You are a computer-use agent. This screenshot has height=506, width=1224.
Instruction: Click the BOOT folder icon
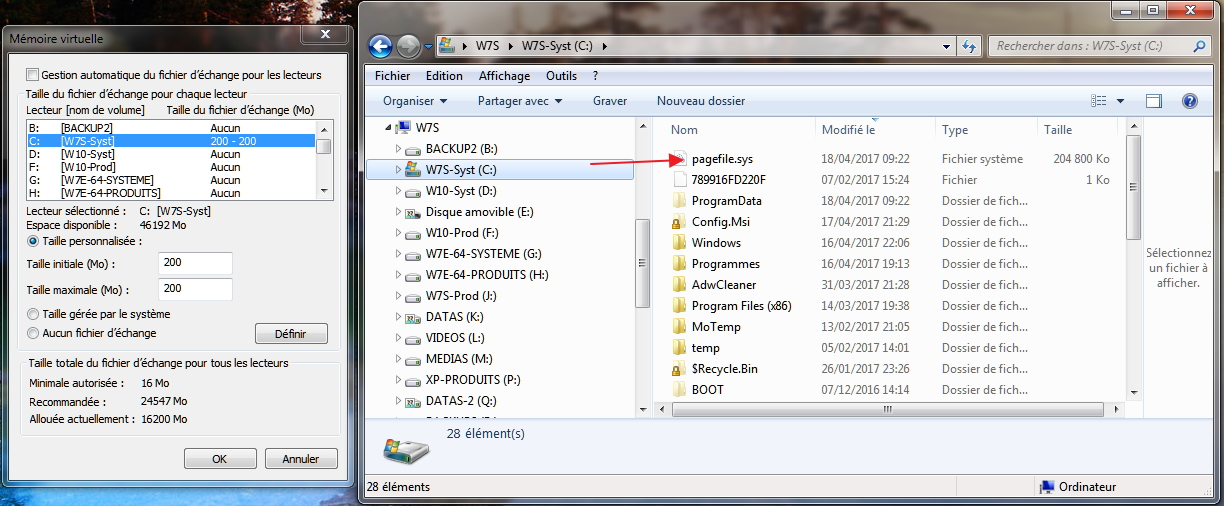coord(680,390)
